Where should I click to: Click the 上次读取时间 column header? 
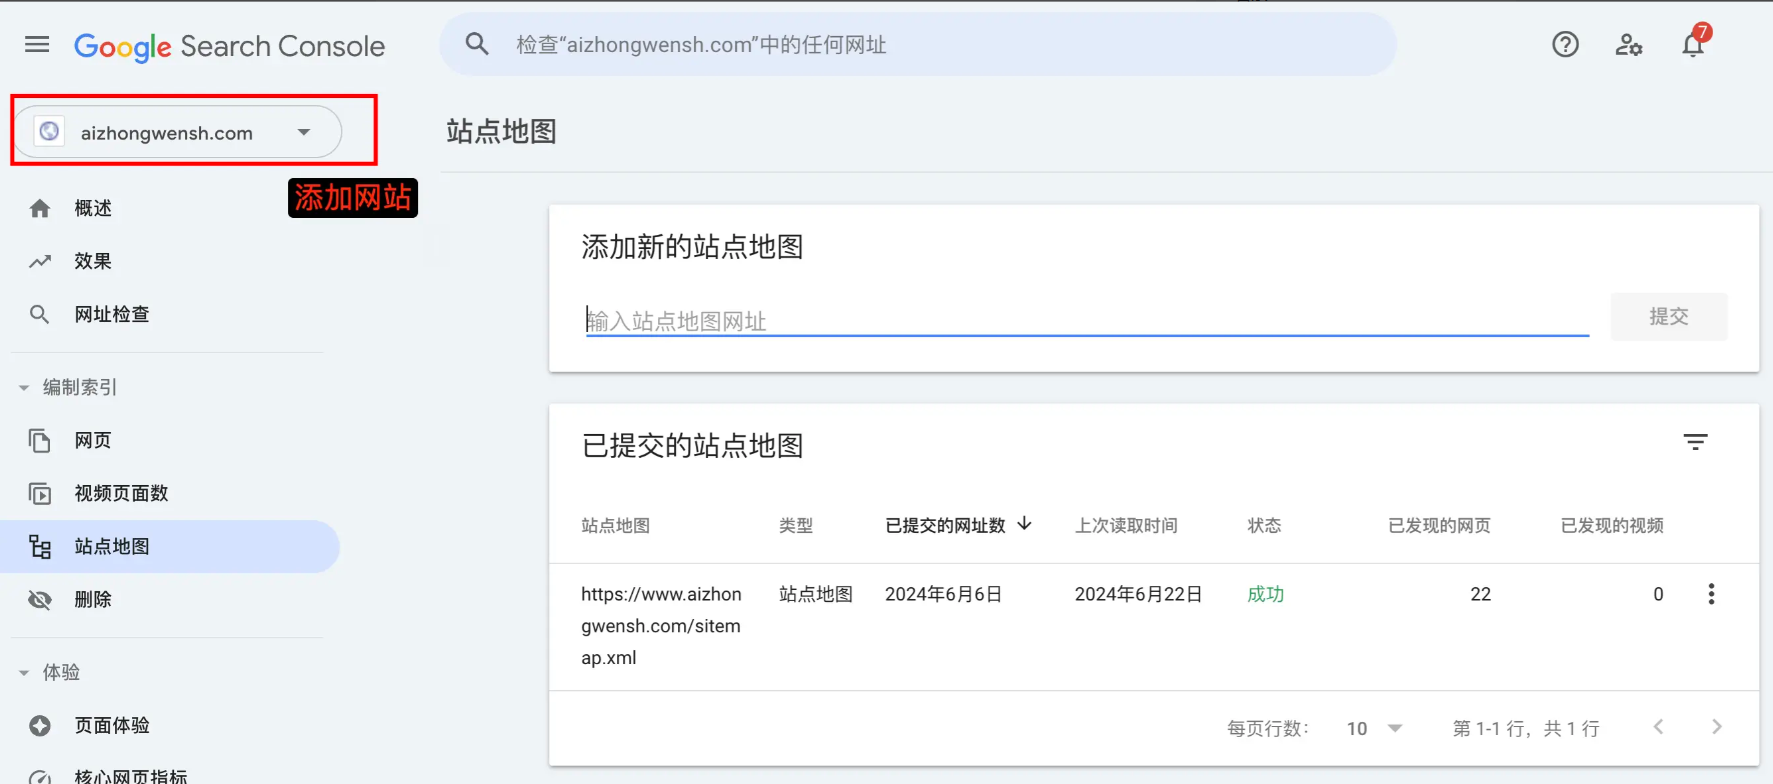[x=1126, y=525]
